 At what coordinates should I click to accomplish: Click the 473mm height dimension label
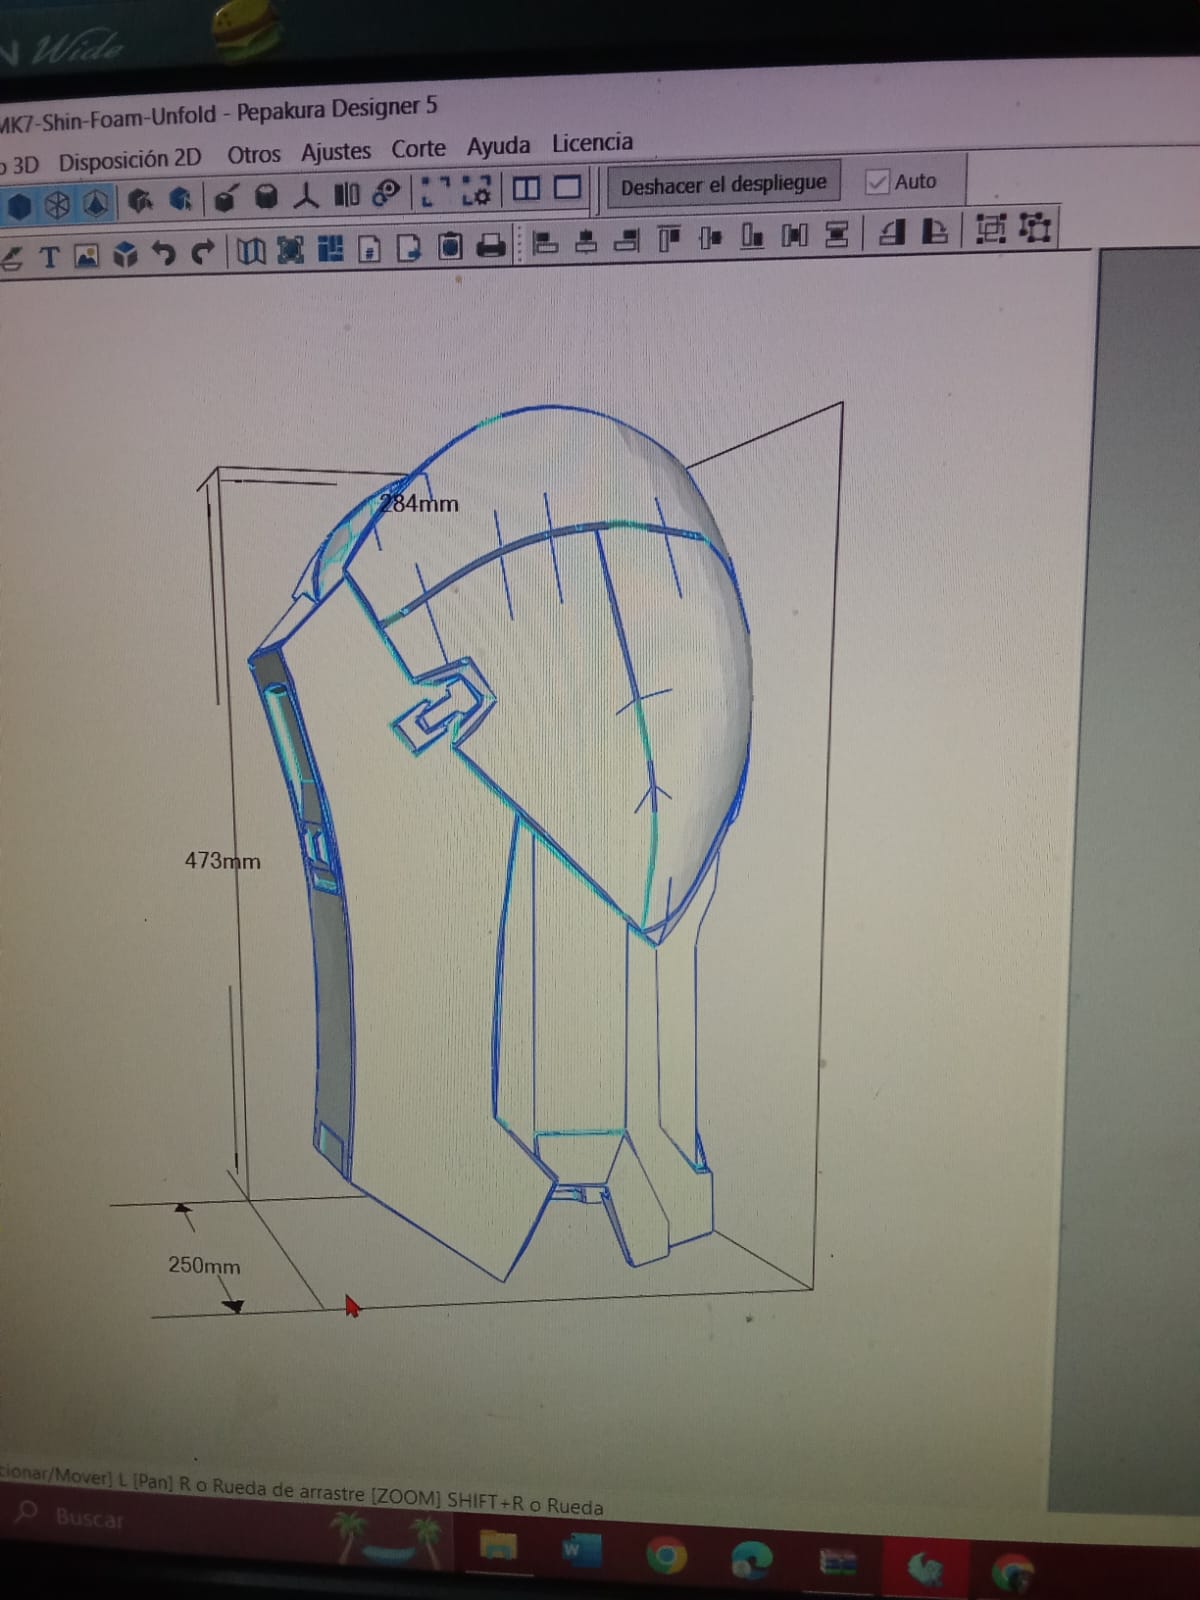(x=222, y=861)
